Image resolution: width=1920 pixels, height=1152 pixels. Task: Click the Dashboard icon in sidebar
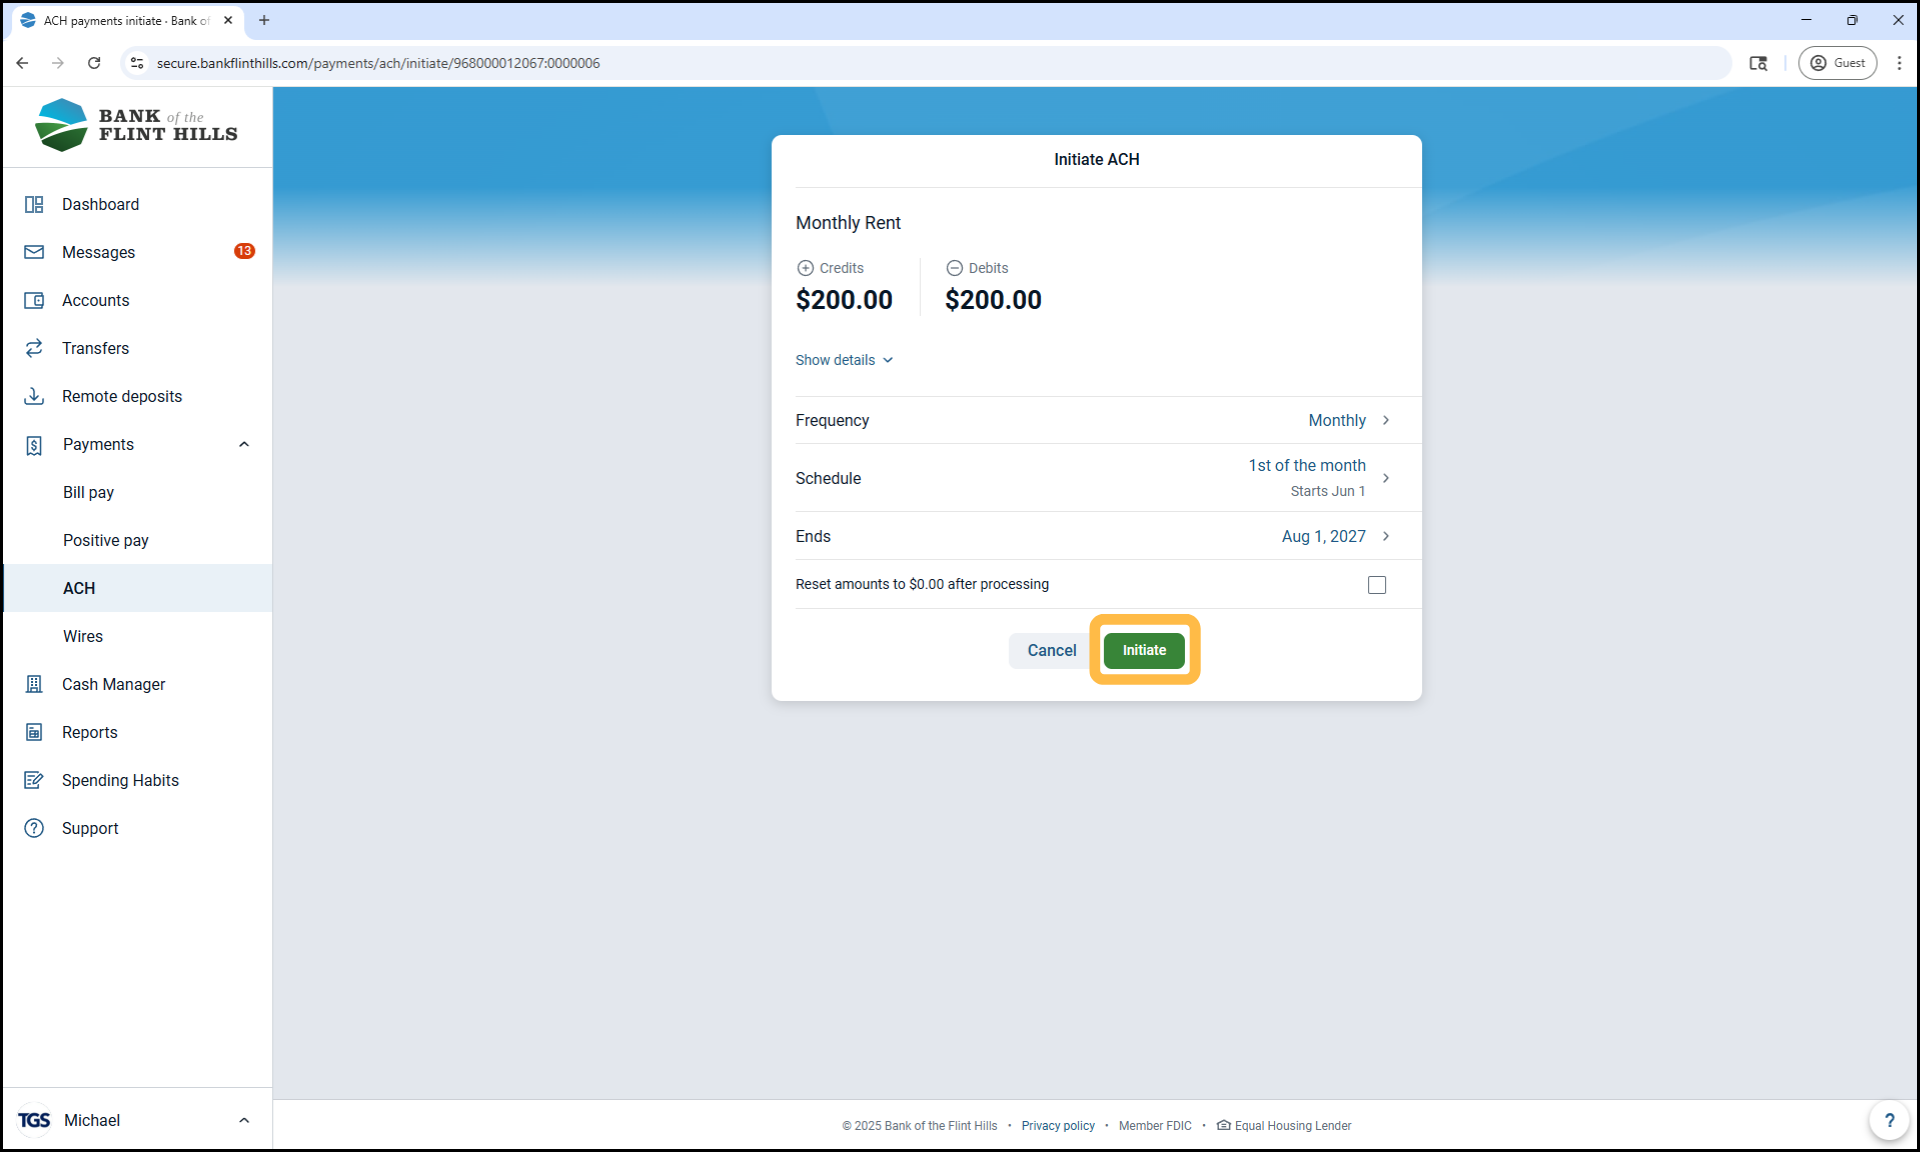coord(34,204)
